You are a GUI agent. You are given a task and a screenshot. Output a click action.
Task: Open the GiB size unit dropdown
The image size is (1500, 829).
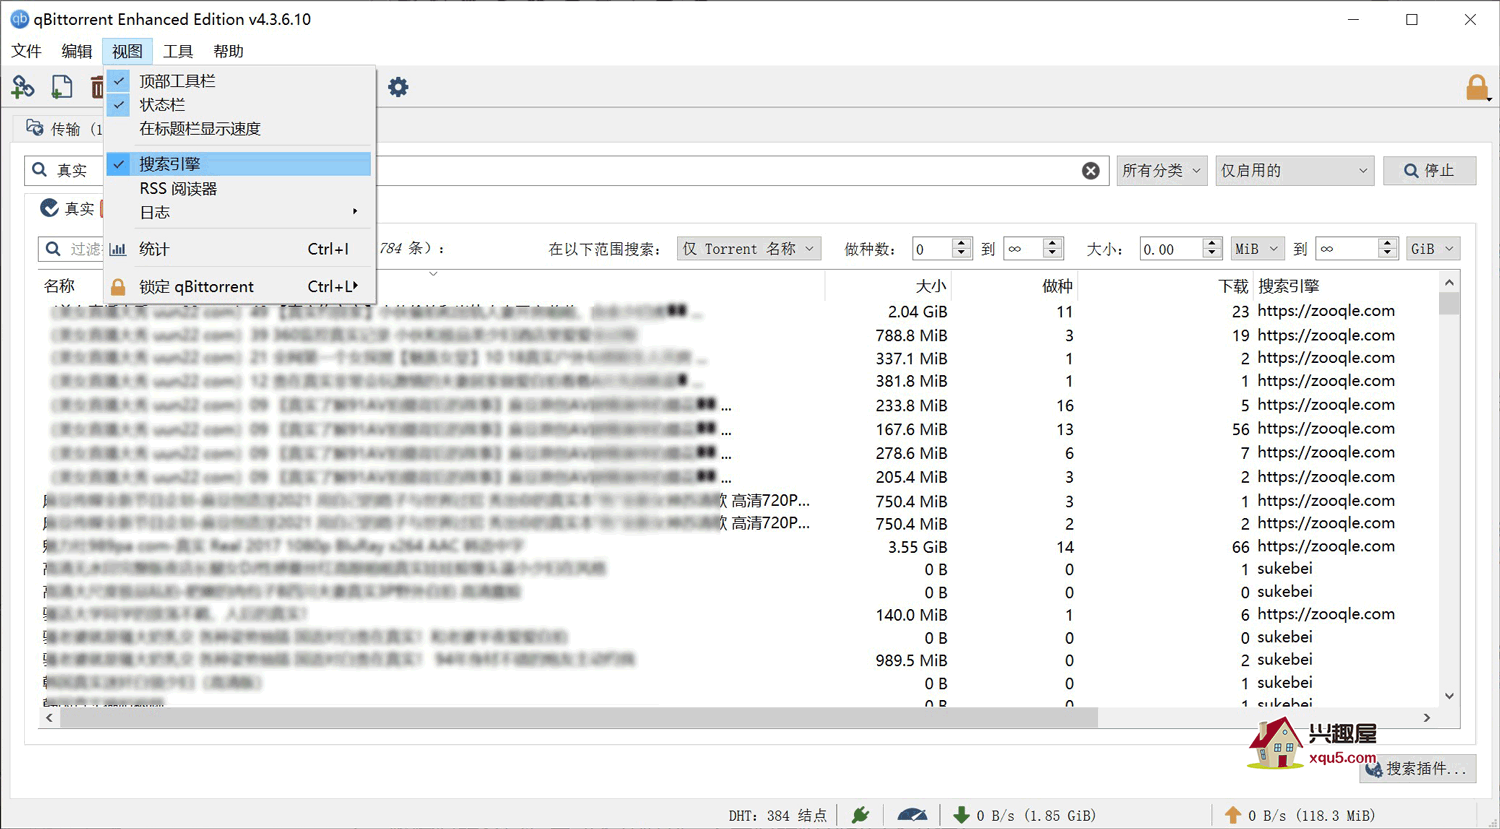[1433, 249]
